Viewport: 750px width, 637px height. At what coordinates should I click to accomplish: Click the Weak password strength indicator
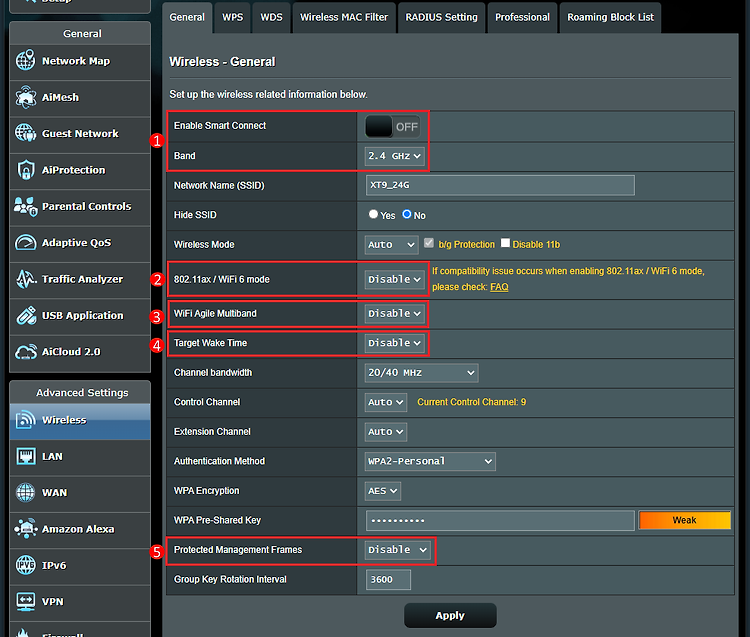pyautogui.click(x=684, y=520)
